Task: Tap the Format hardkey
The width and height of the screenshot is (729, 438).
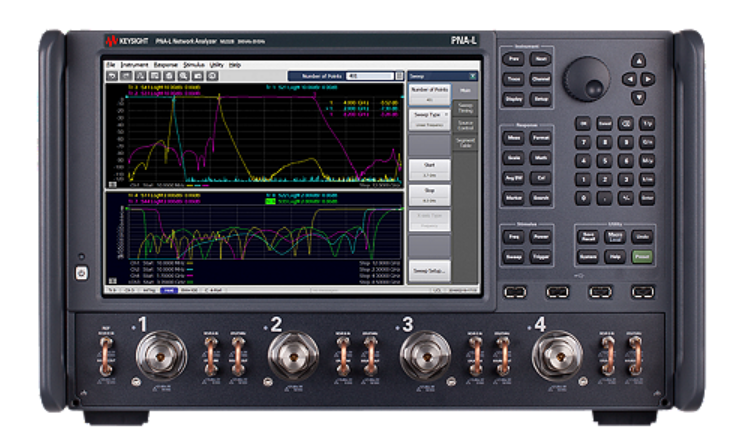Action: coord(540,138)
